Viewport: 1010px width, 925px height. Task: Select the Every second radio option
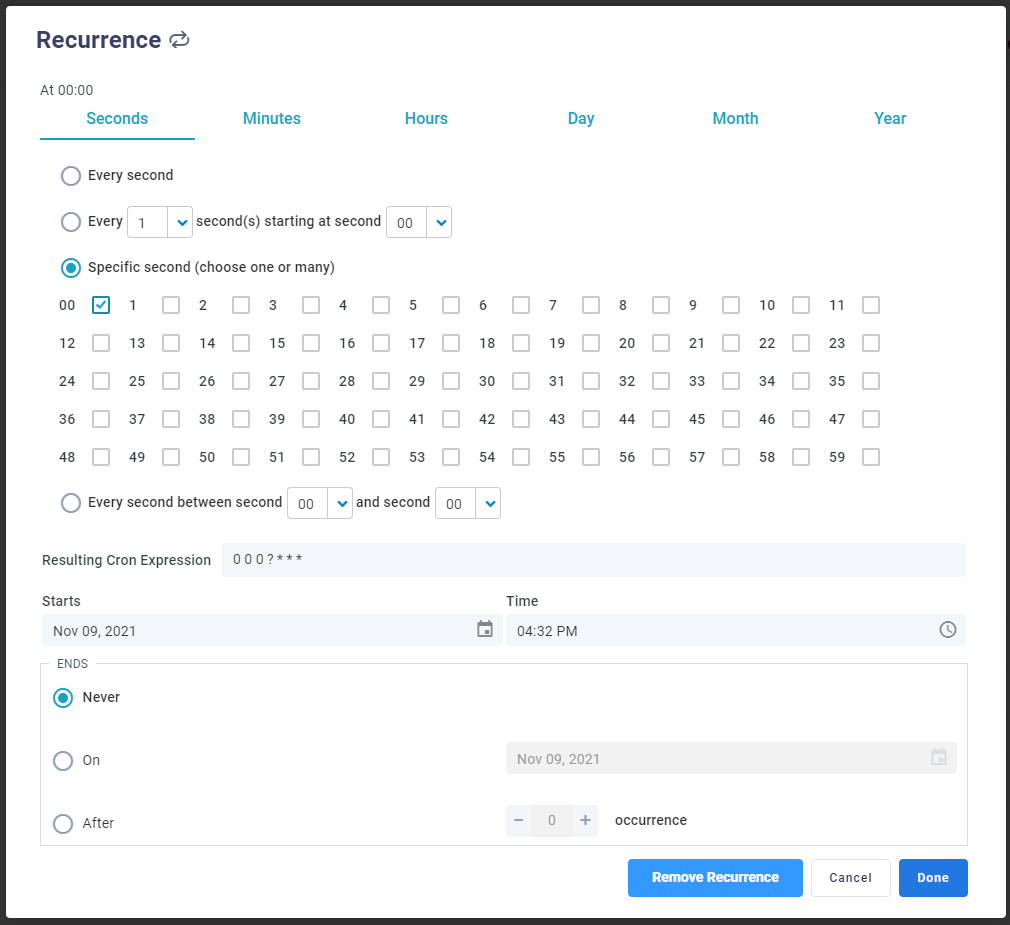coord(71,176)
